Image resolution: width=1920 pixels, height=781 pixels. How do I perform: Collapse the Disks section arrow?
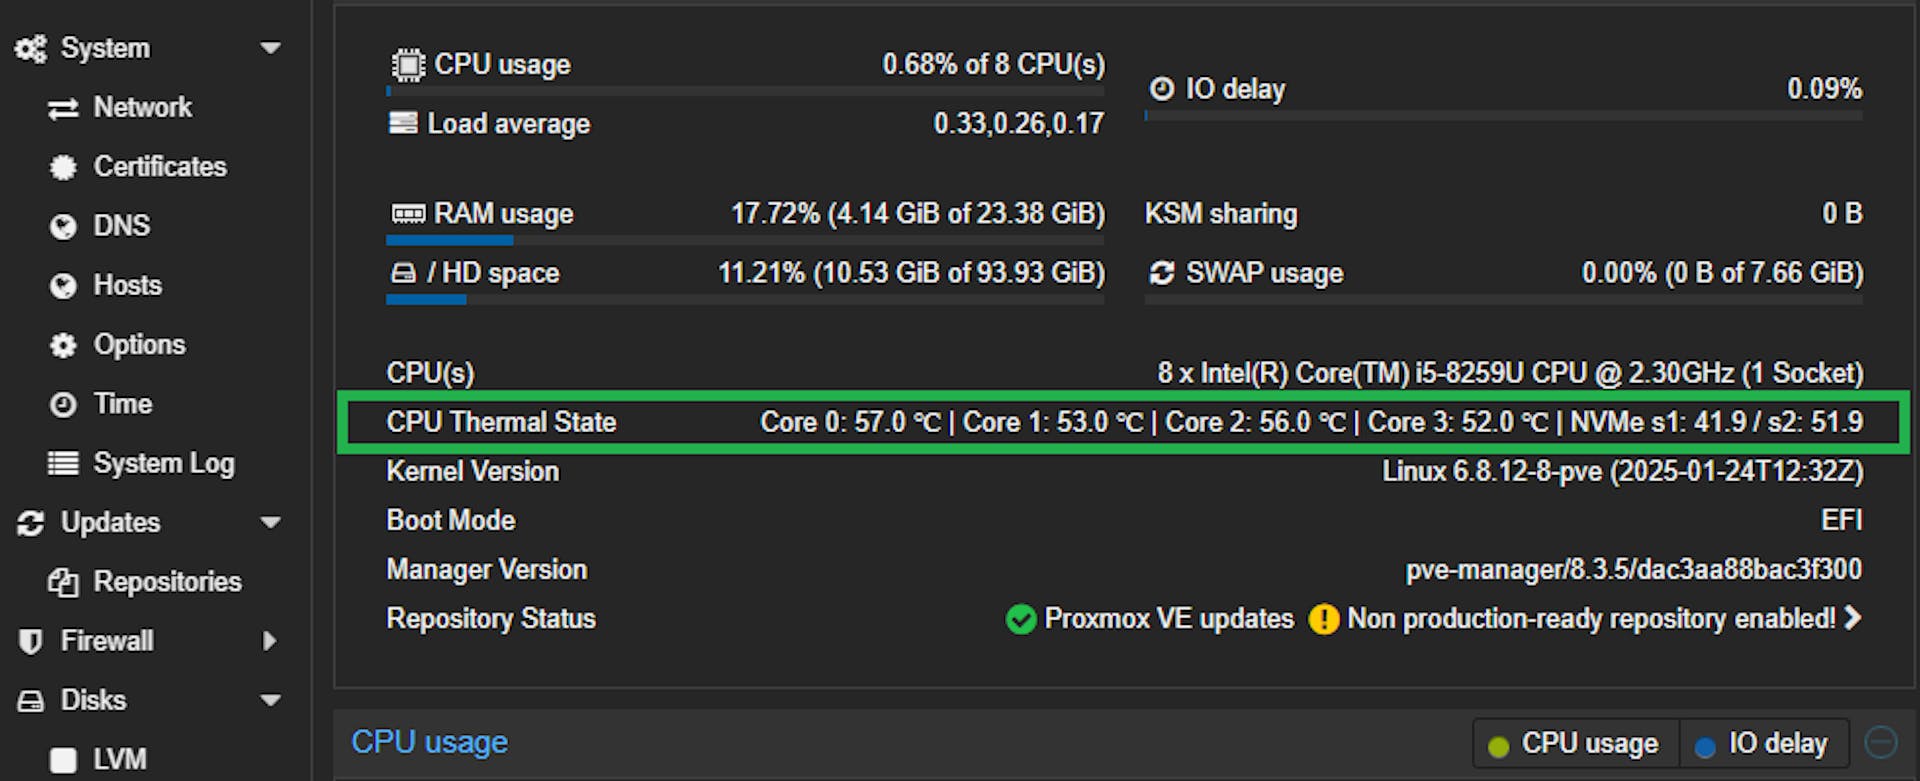tap(270, 700)
